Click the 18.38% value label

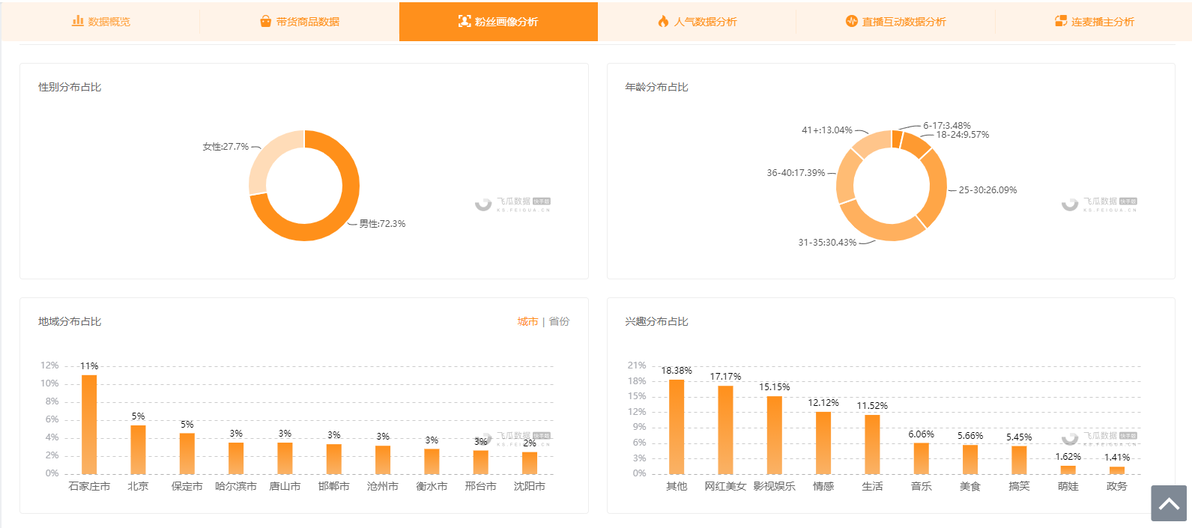click(x=677, y=371)
